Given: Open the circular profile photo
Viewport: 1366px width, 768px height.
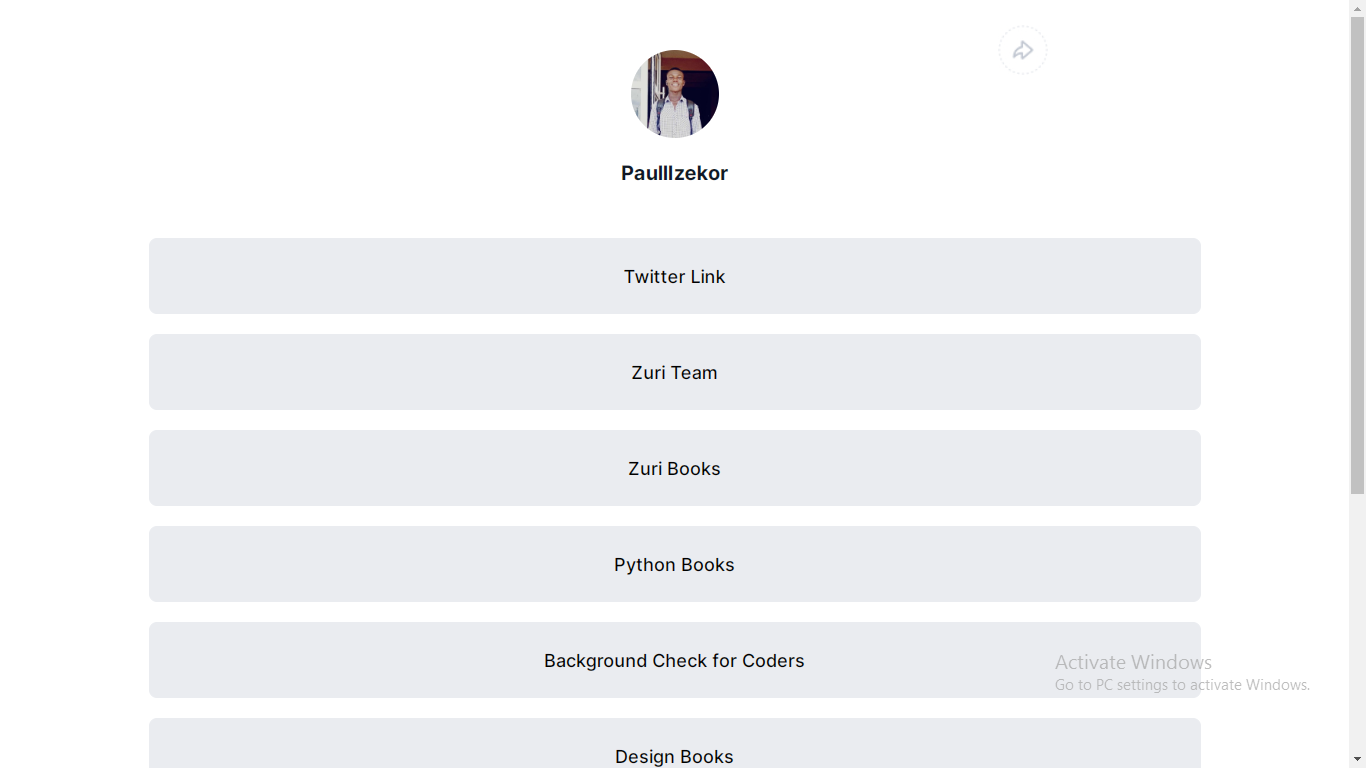Looking at the screenshot, I should pyautogui.click(x=675, y=94).
